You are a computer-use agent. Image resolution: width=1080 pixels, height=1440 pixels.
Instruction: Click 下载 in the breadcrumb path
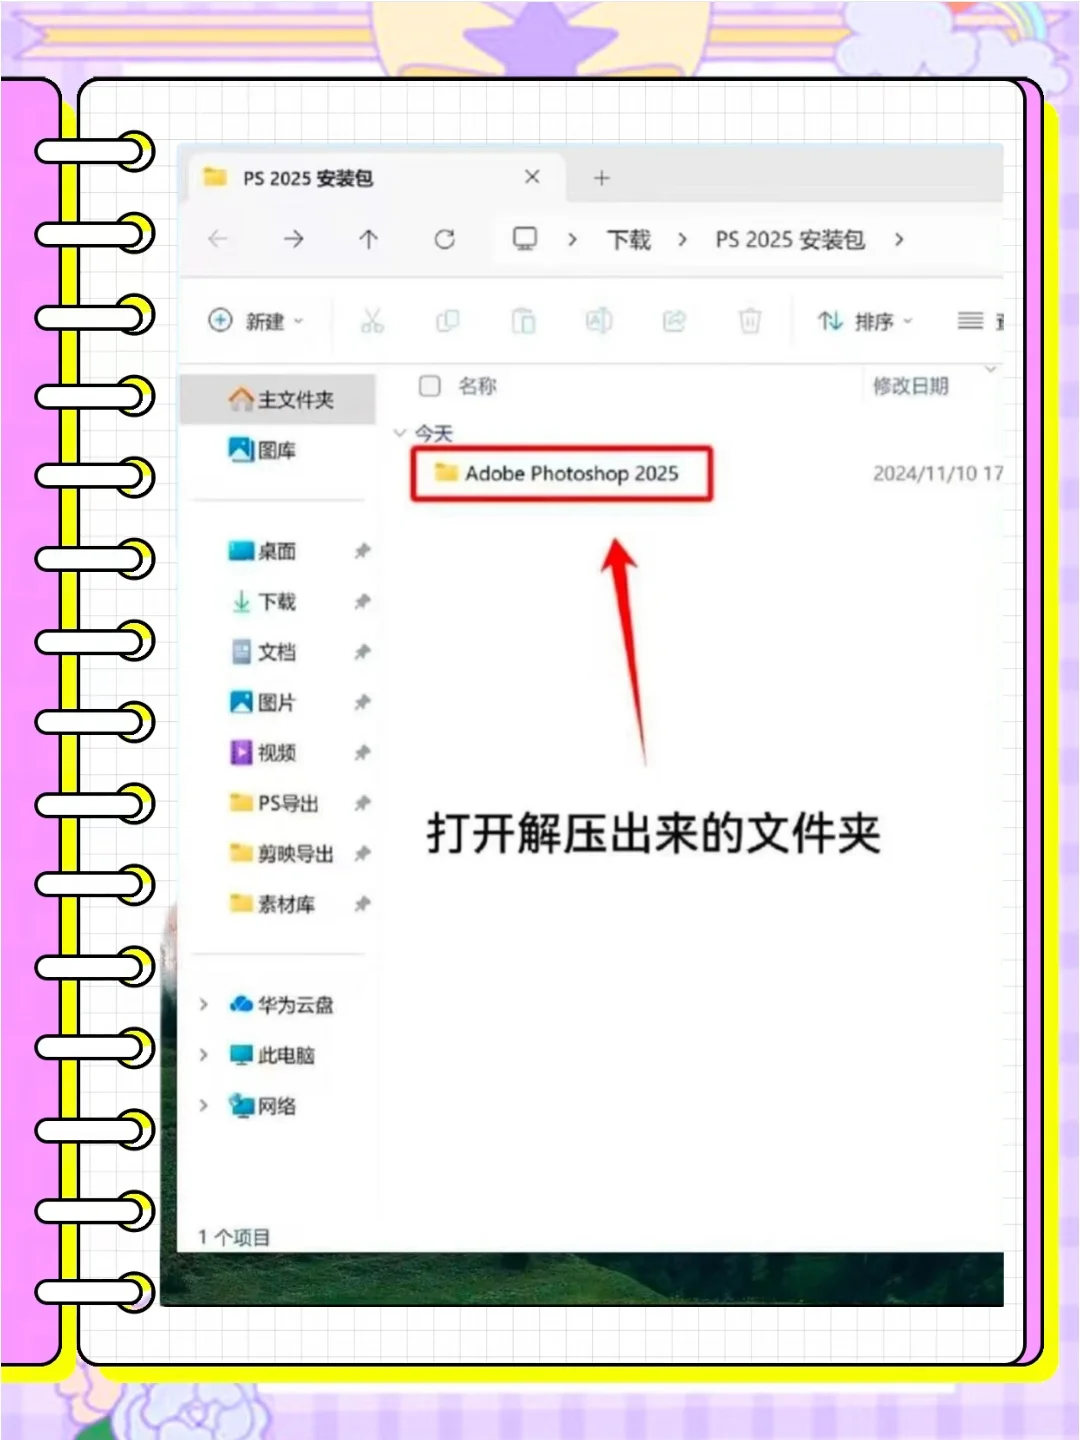[628, 240]
